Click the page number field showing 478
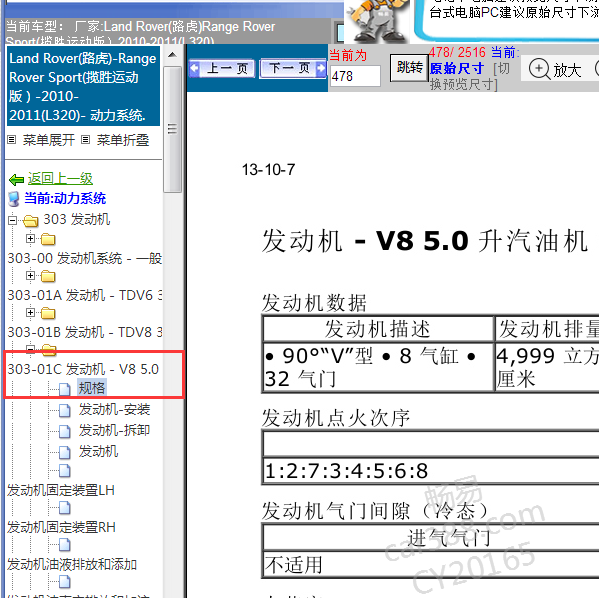599x598 pixels. point(355,76)
